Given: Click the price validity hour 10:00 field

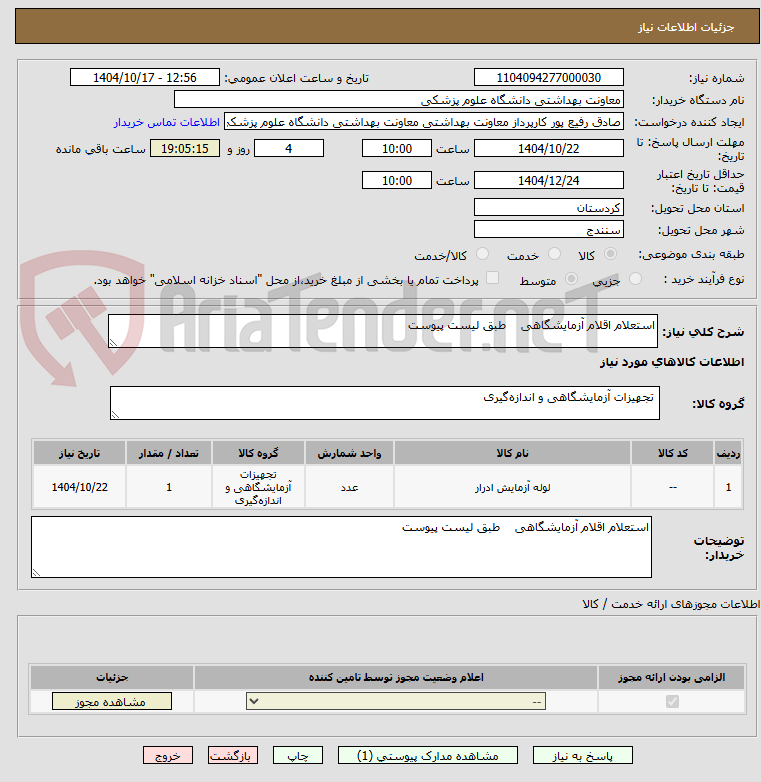Looking at the screenshot, I should coord(397,181).
